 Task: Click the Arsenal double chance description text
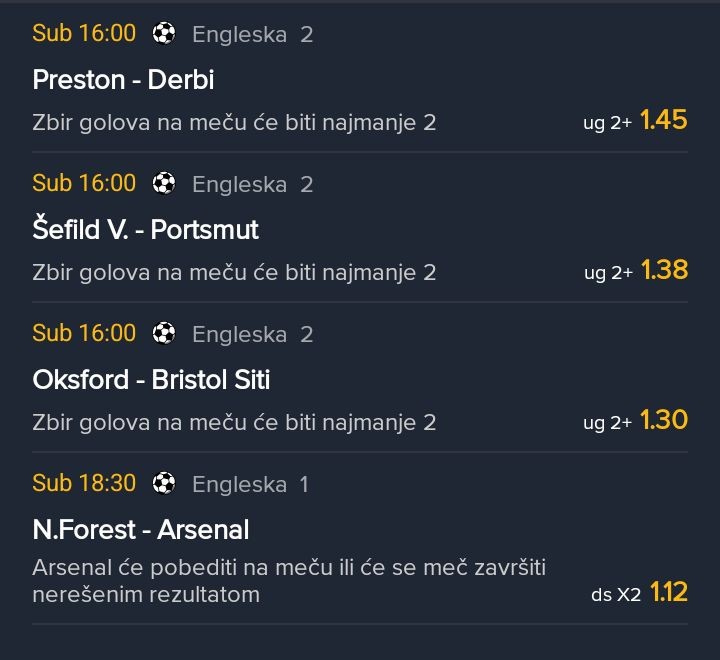288,581
